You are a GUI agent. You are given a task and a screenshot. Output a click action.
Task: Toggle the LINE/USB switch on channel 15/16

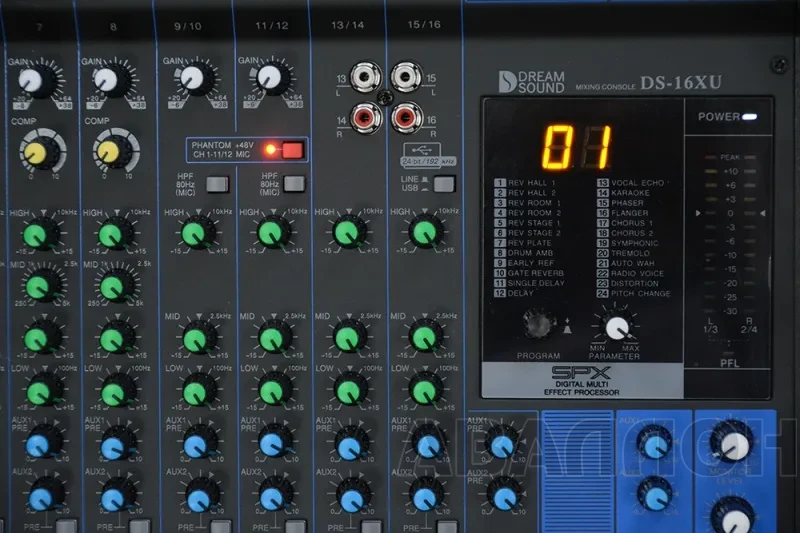443,184
